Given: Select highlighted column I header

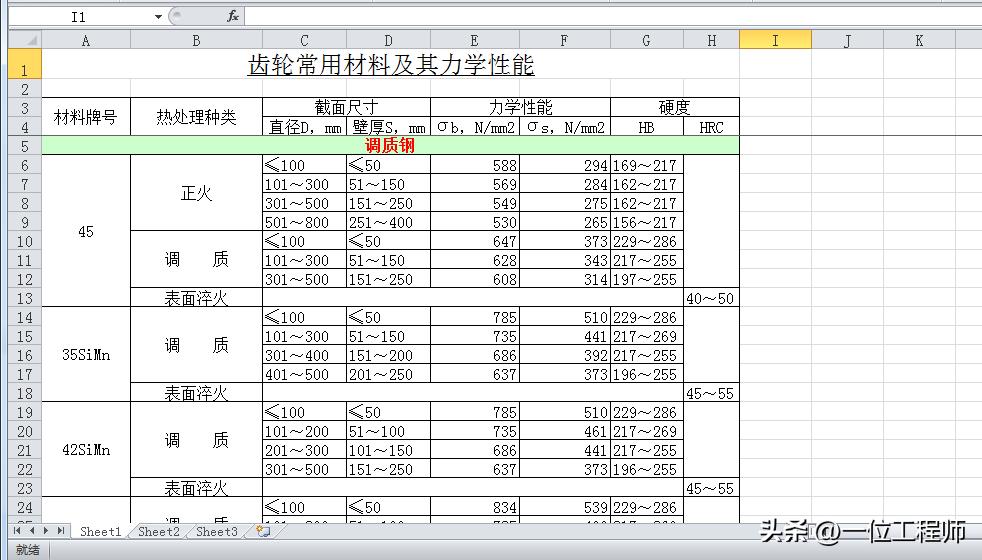Looking at the screenshot, I should pos(775,41).
